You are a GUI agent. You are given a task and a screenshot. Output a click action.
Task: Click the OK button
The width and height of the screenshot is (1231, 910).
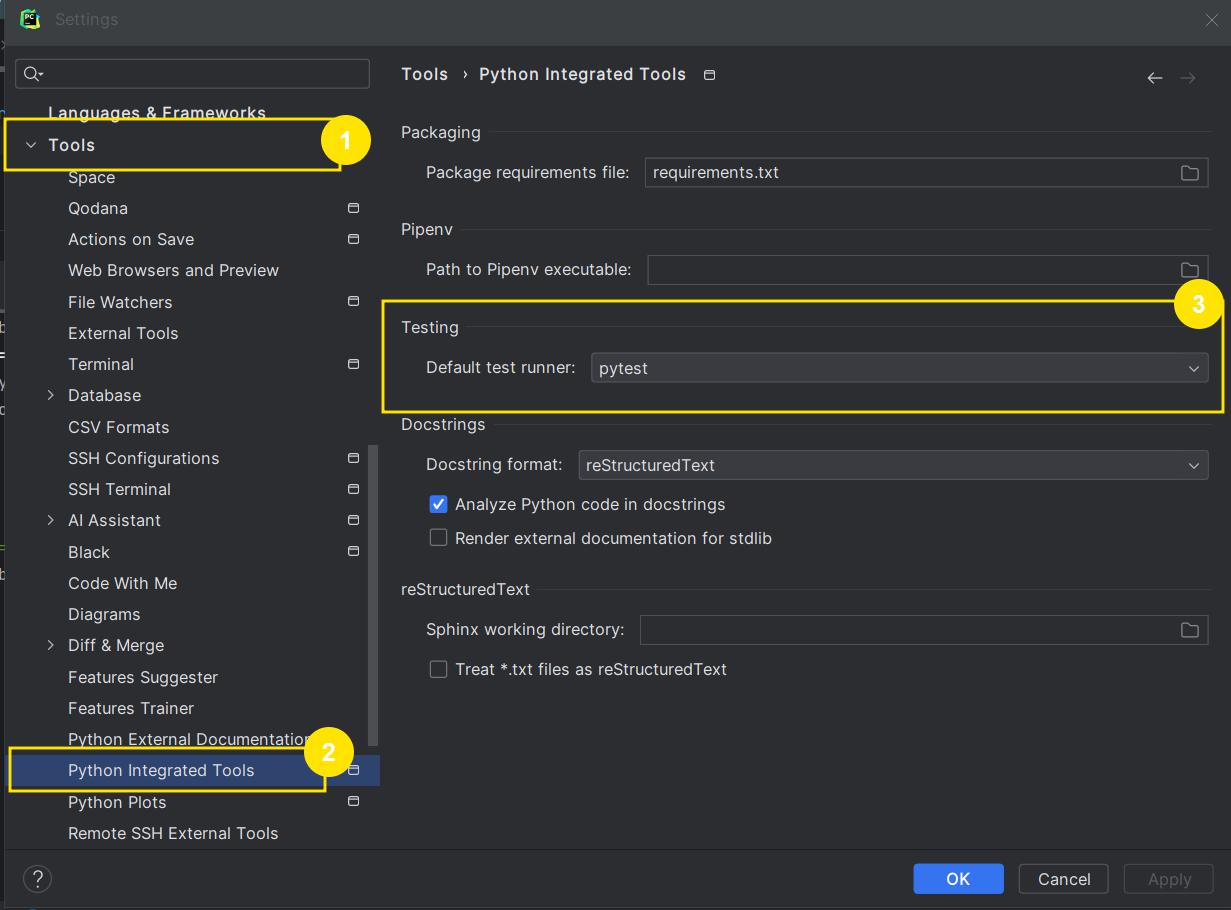(958, 879)
